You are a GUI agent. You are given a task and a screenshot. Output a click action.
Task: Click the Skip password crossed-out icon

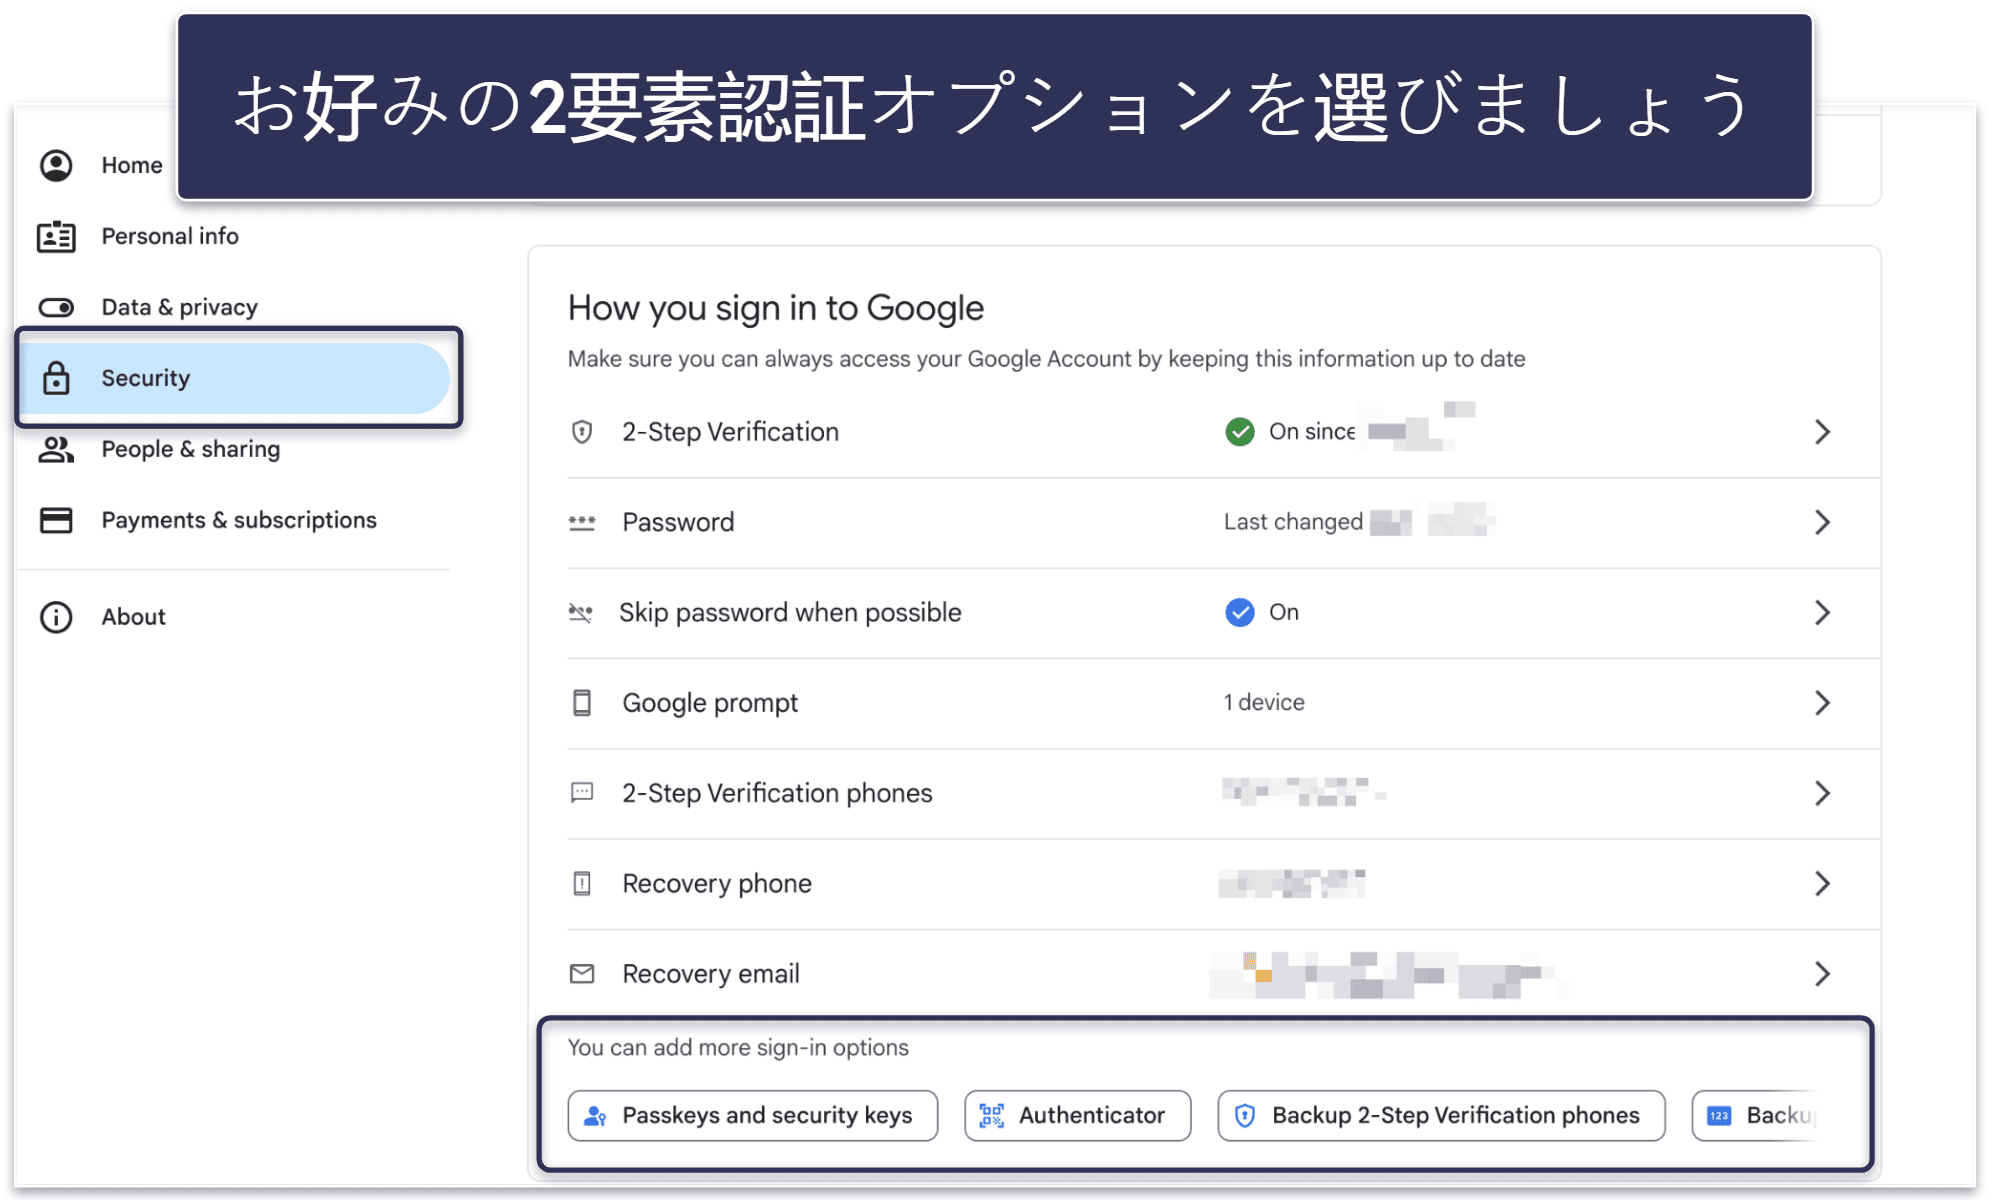[581, 612]
